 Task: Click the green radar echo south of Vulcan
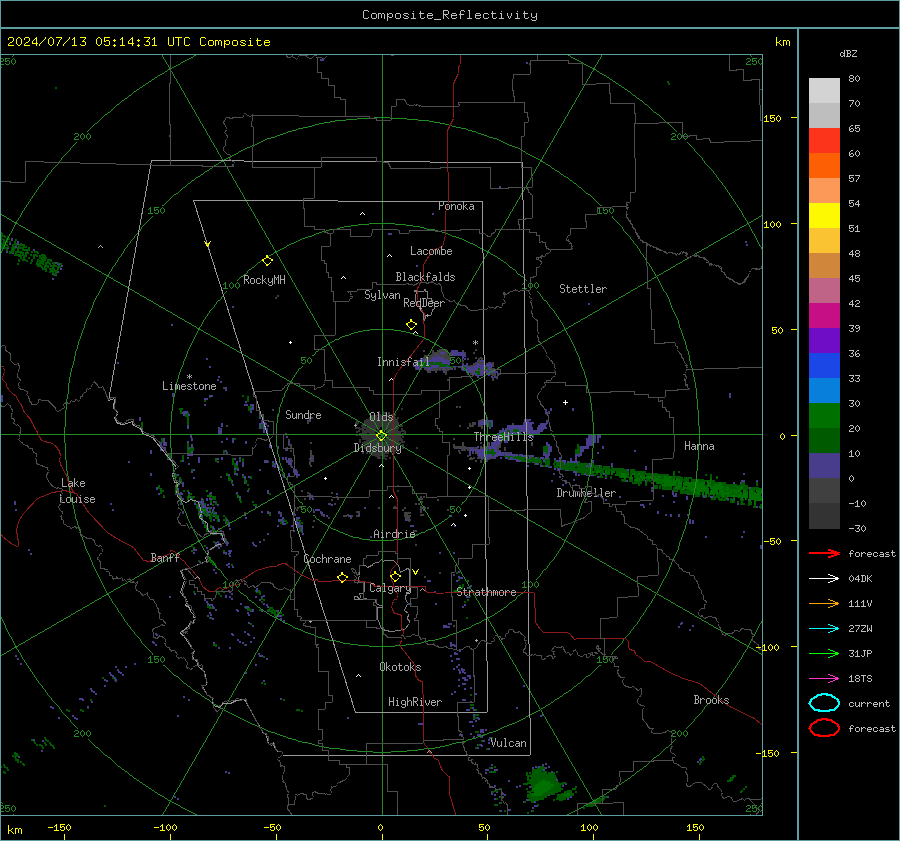coord(543,784)
